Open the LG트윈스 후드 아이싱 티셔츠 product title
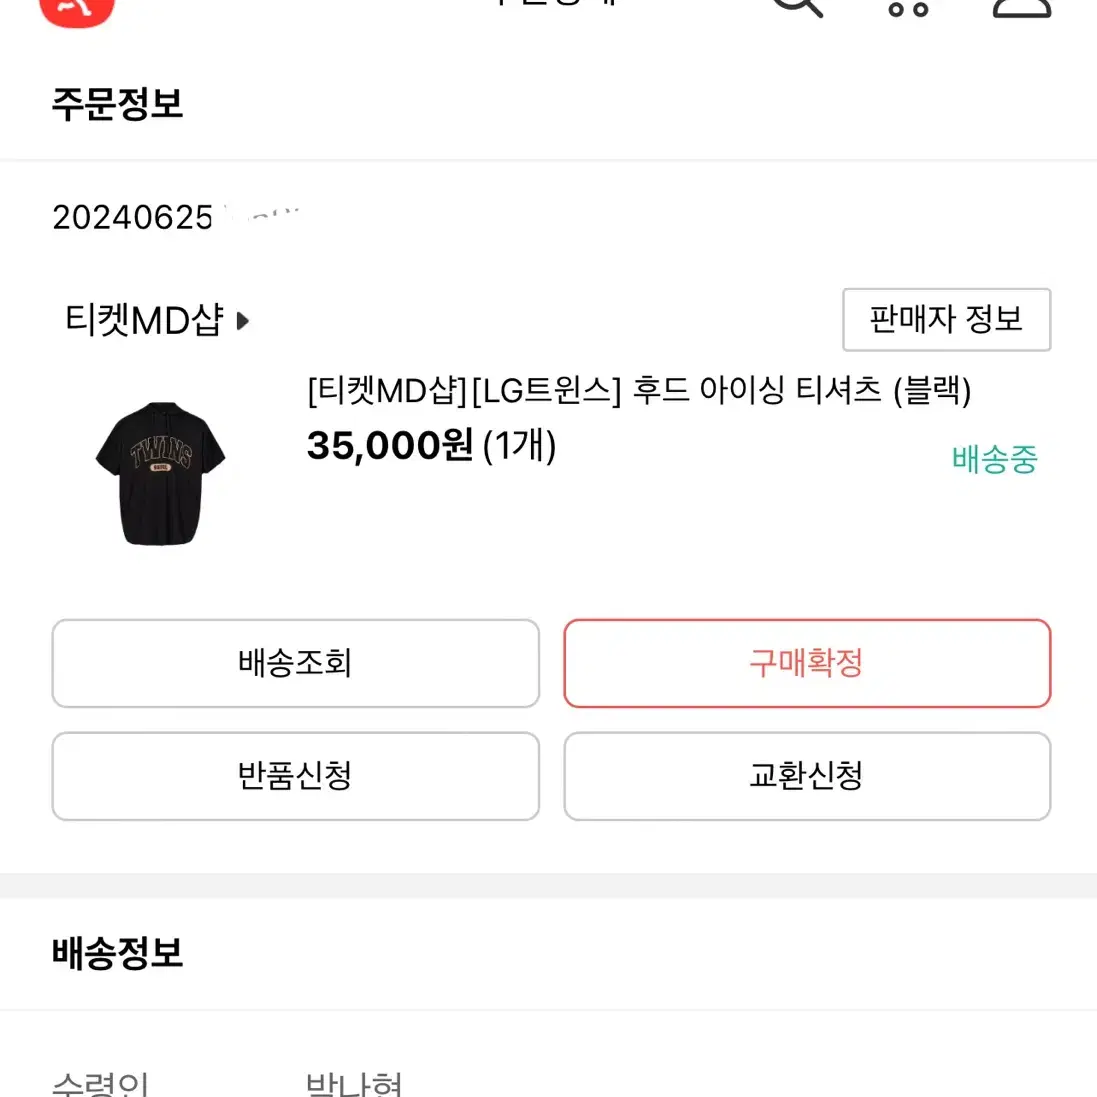 click(x=639, y=390)
